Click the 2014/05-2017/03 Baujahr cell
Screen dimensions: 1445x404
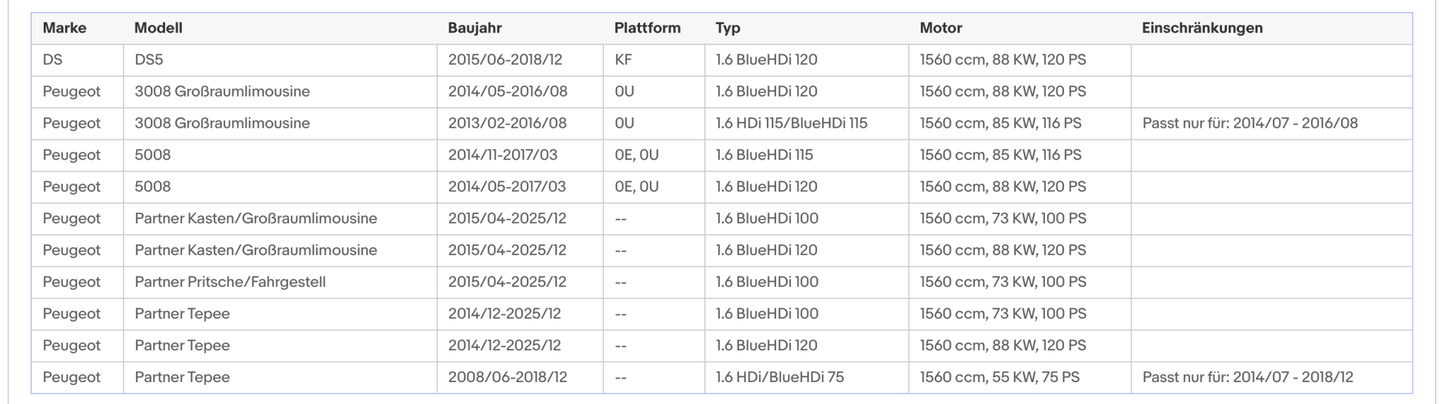(507, 187)
